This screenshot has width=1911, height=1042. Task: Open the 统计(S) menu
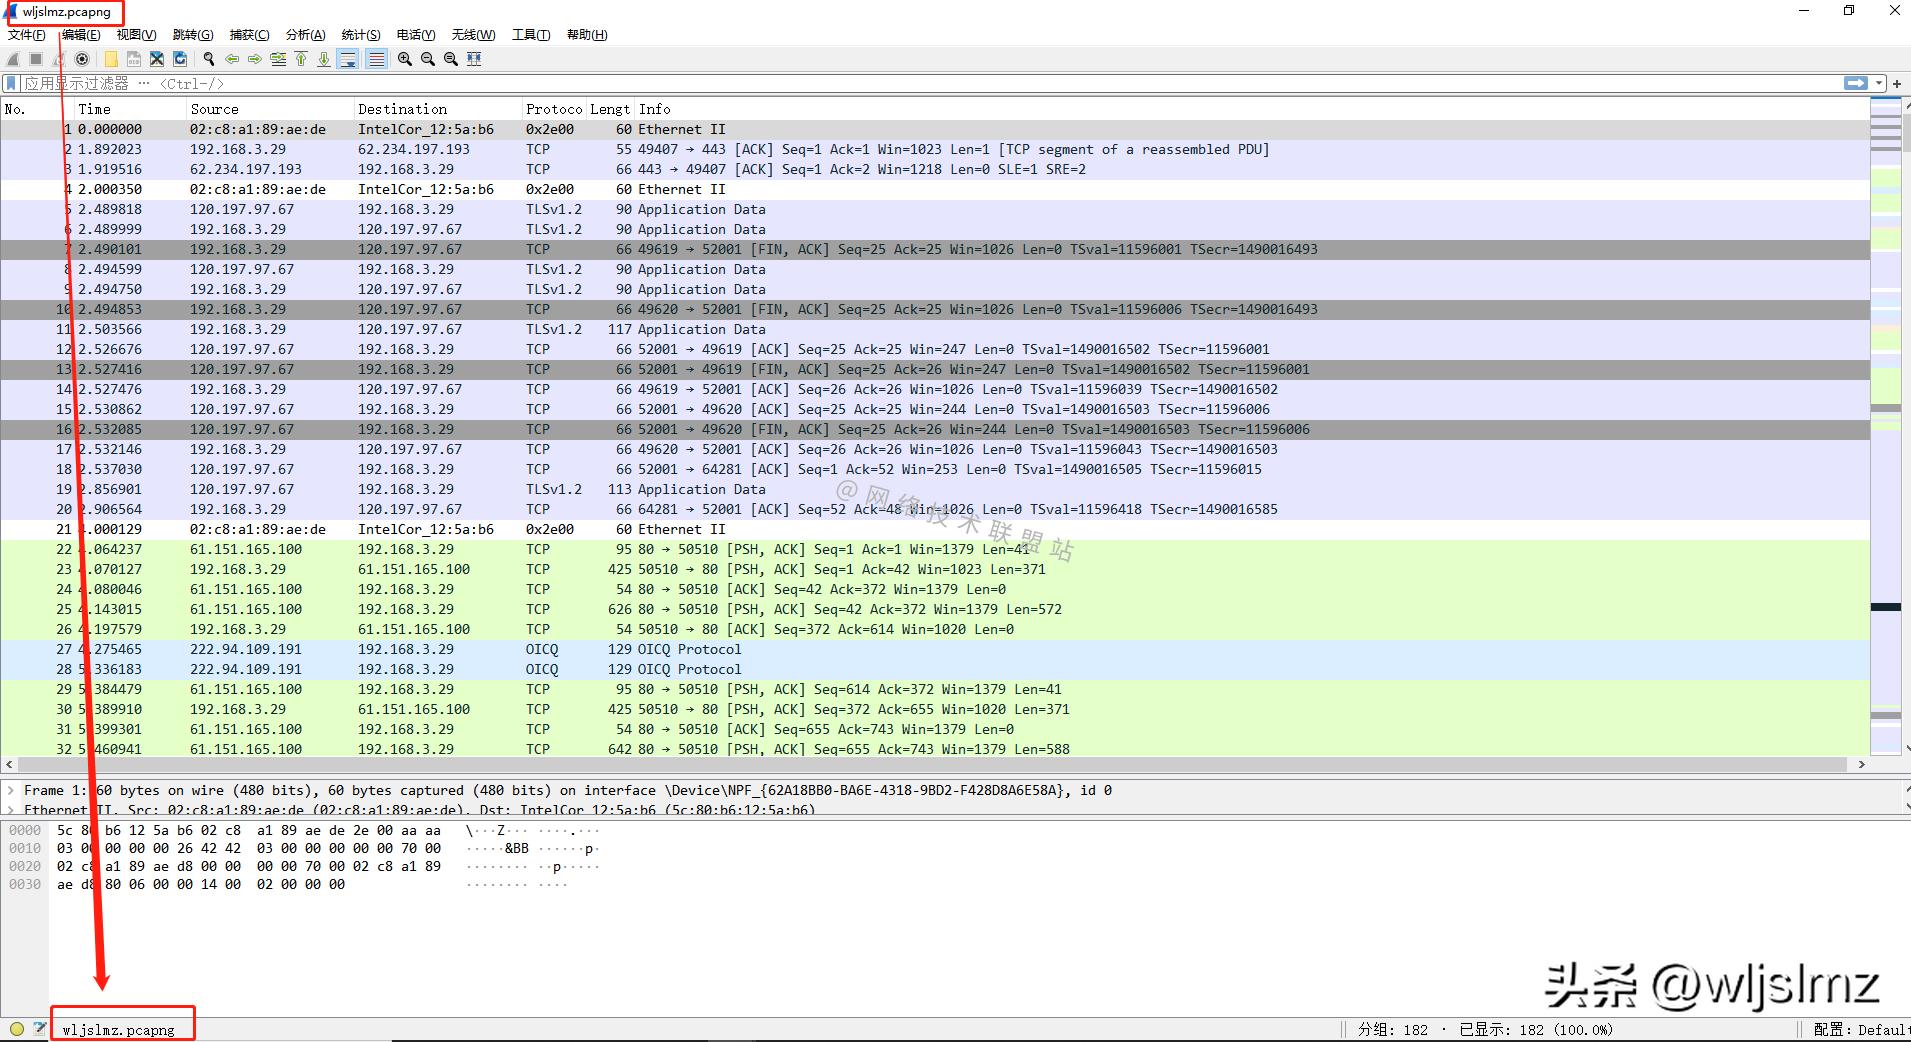pyautogui.click(x=360, y=34)
